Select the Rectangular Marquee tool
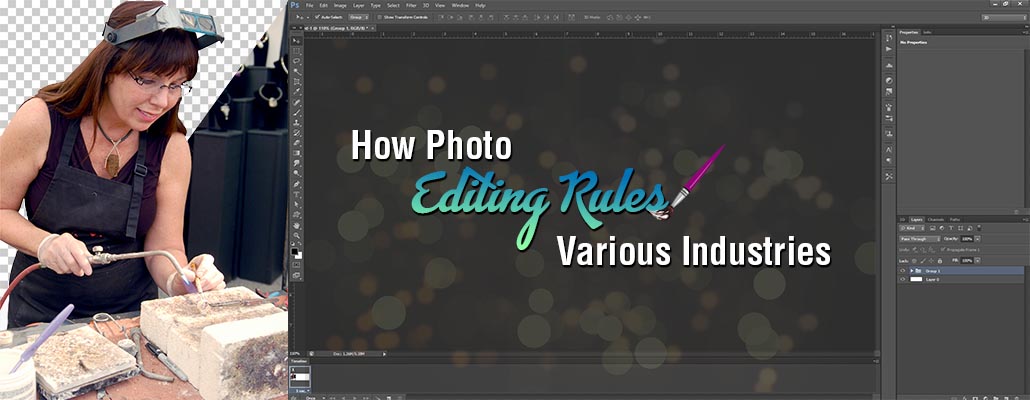This screenshot has height=400, width=1030. click(x=297, y=51)
